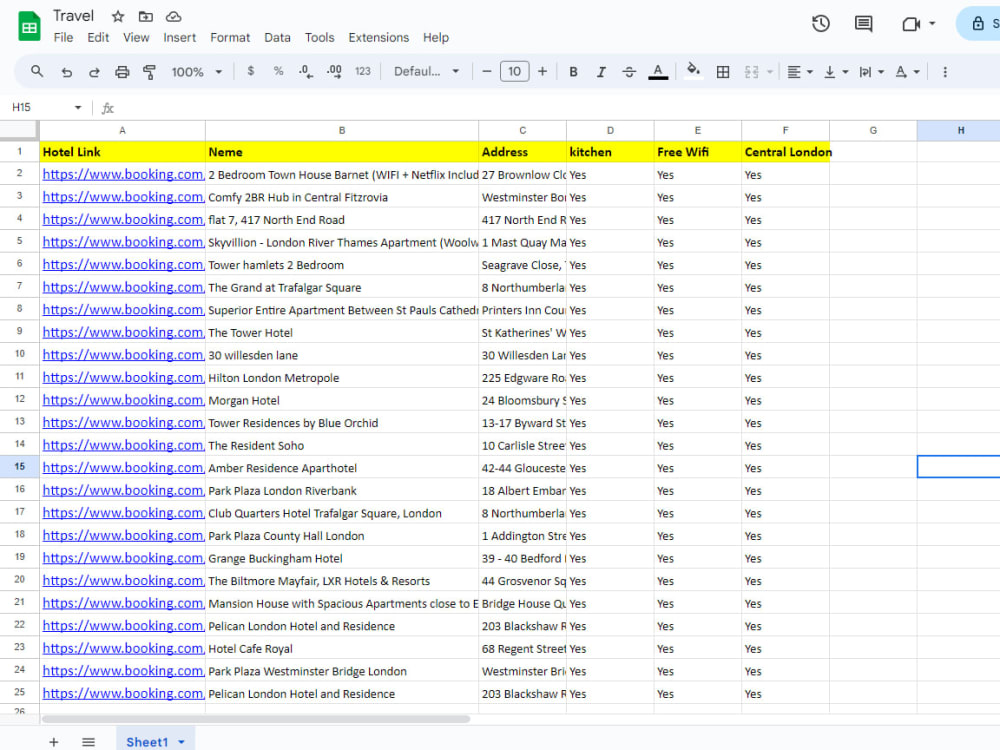
Task: Open the Google Sheets home icon
Action: pyautogui.click(x=29, y=26)
